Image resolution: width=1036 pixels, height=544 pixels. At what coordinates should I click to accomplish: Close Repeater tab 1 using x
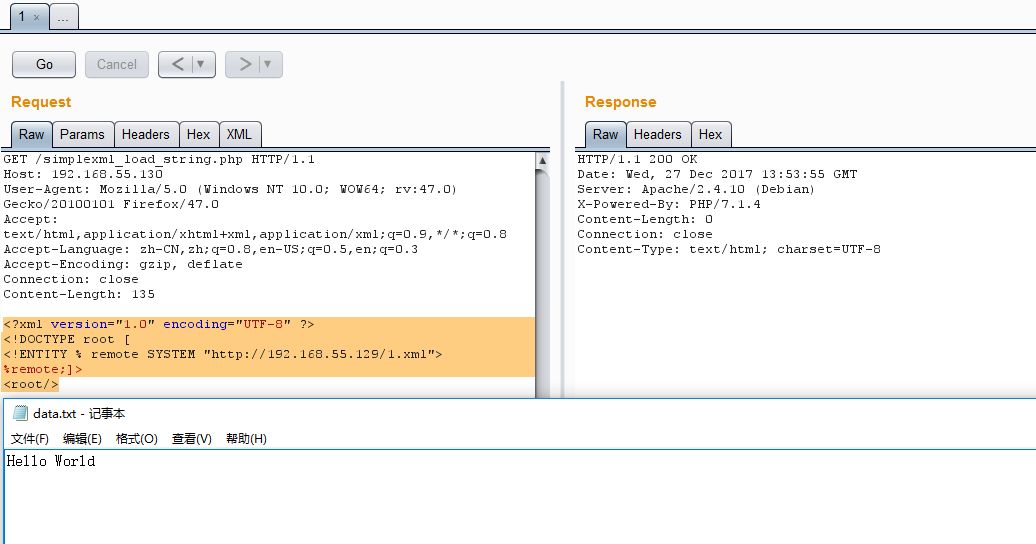pos(36,18)
